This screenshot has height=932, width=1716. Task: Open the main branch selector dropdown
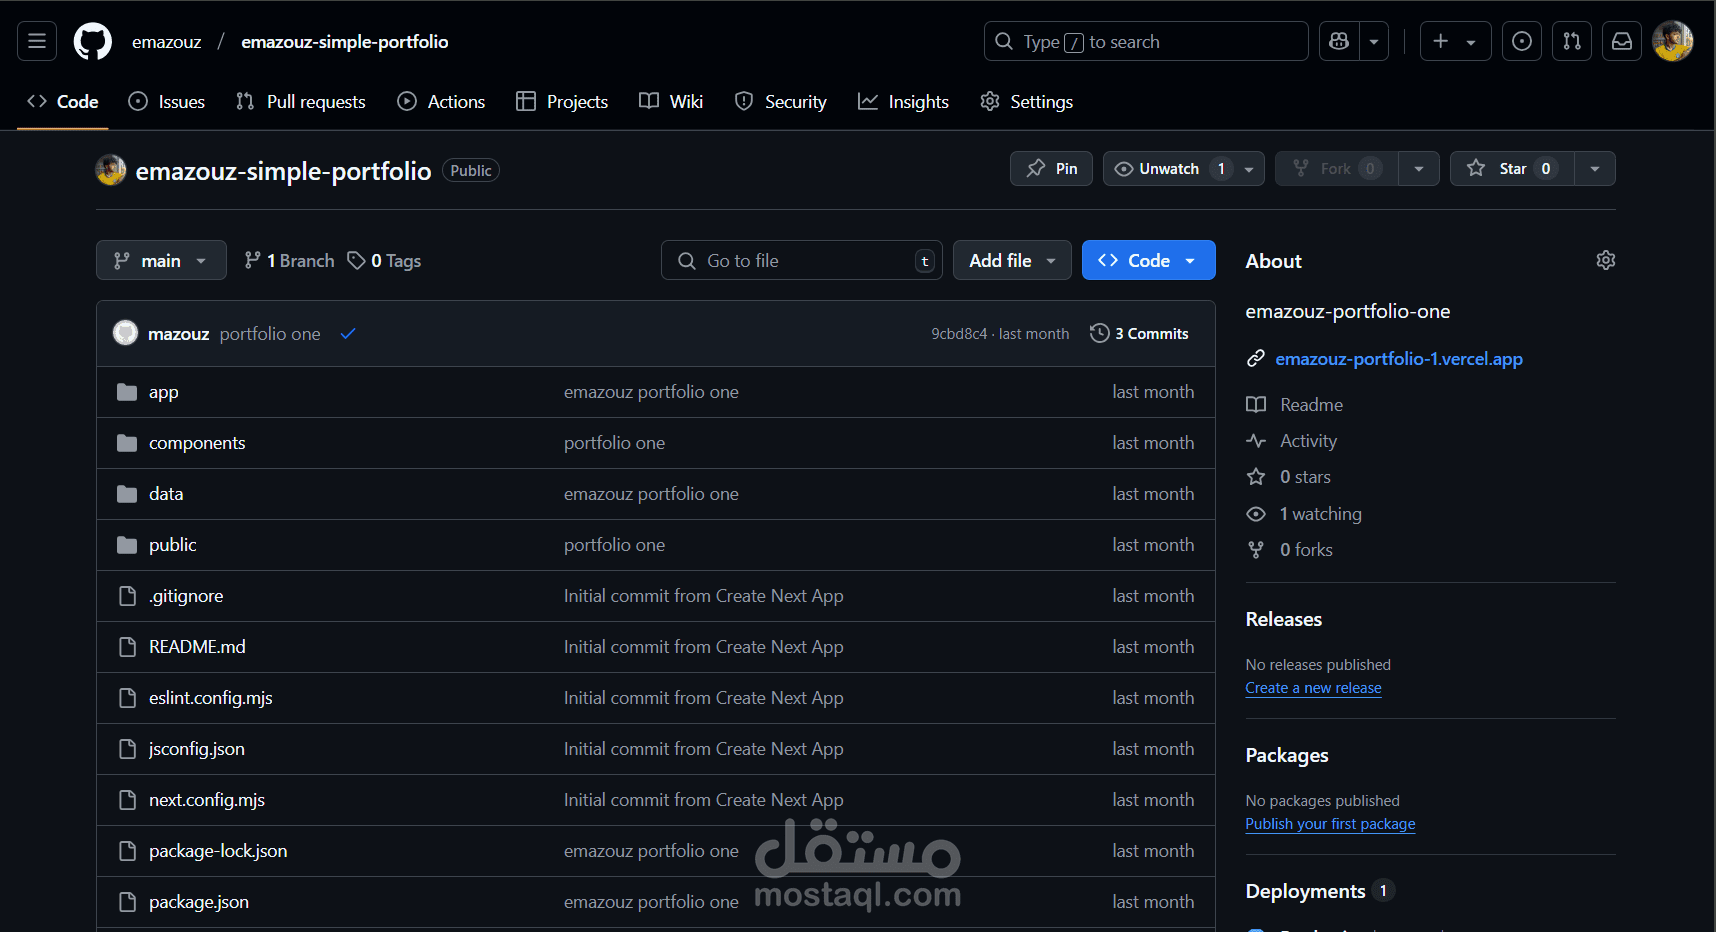161,260
